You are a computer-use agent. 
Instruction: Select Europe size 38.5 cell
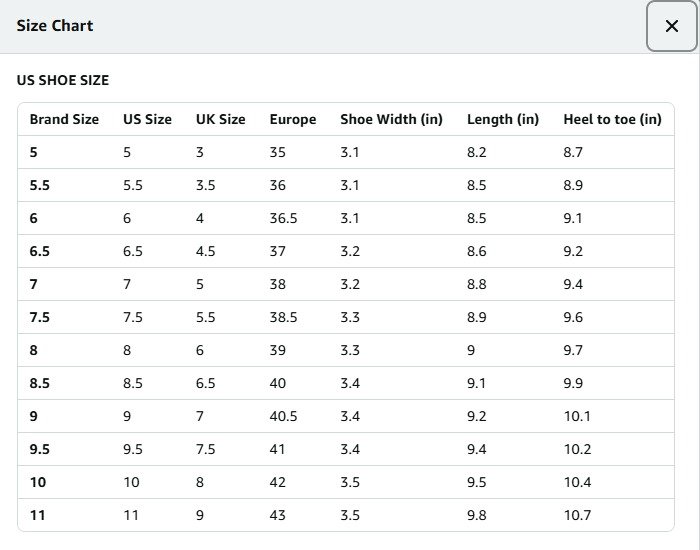[x=283, y=317]
